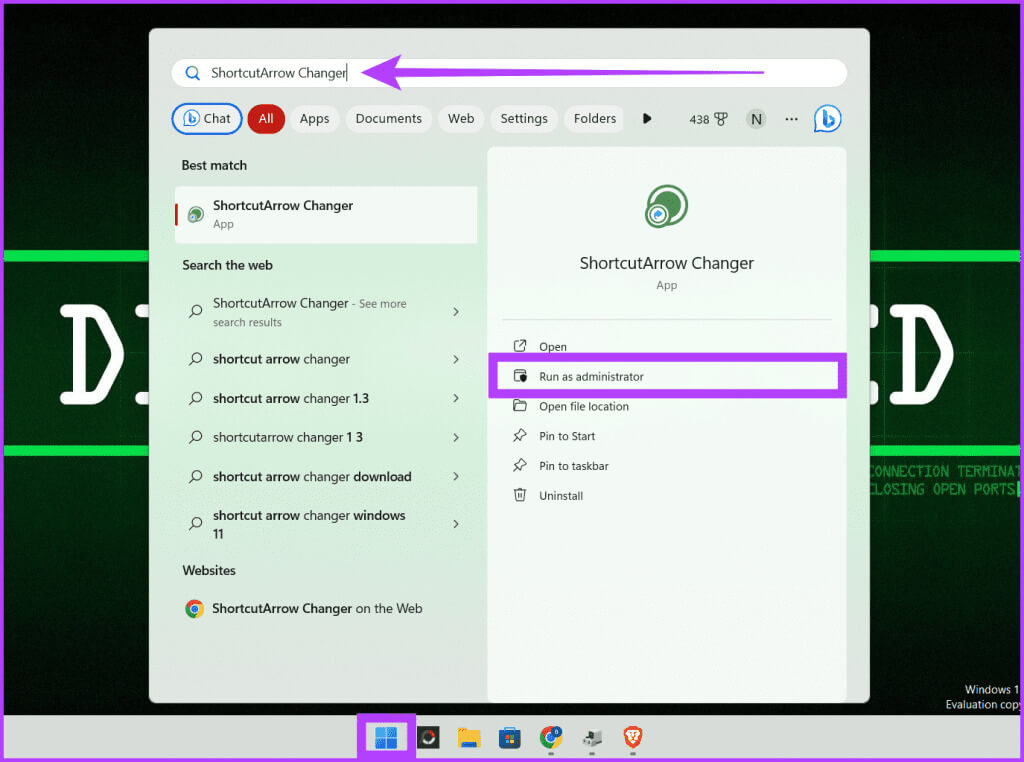Open the computer utility icon on taskbar
This screenshot has height=762, width=1024.
click(592, 738)
